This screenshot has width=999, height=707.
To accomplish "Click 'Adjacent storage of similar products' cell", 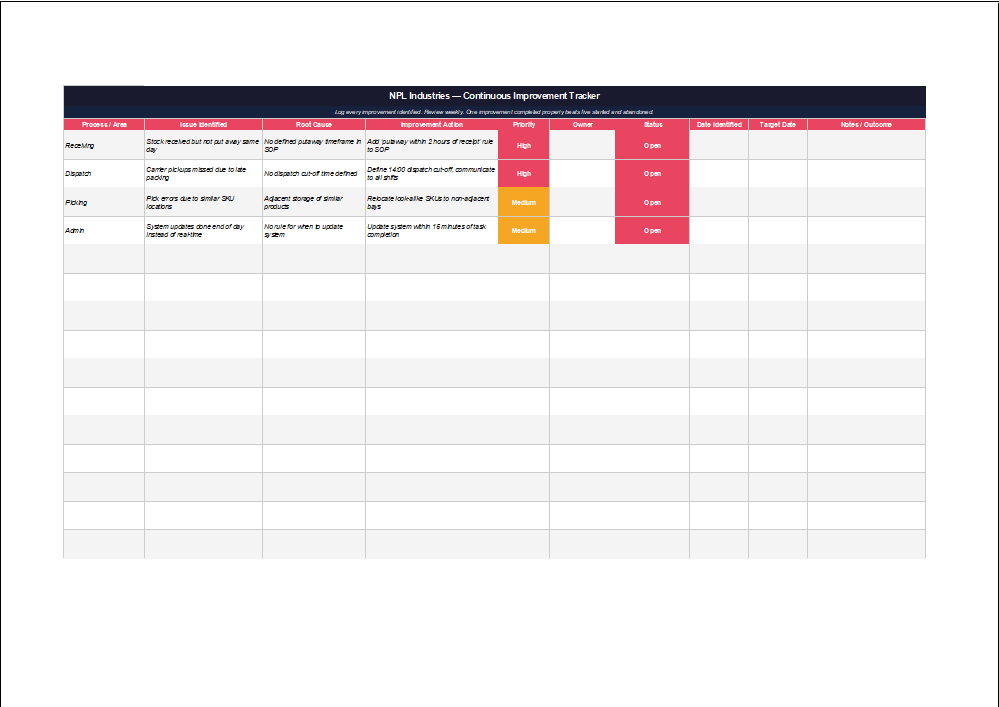I will 313,203.
